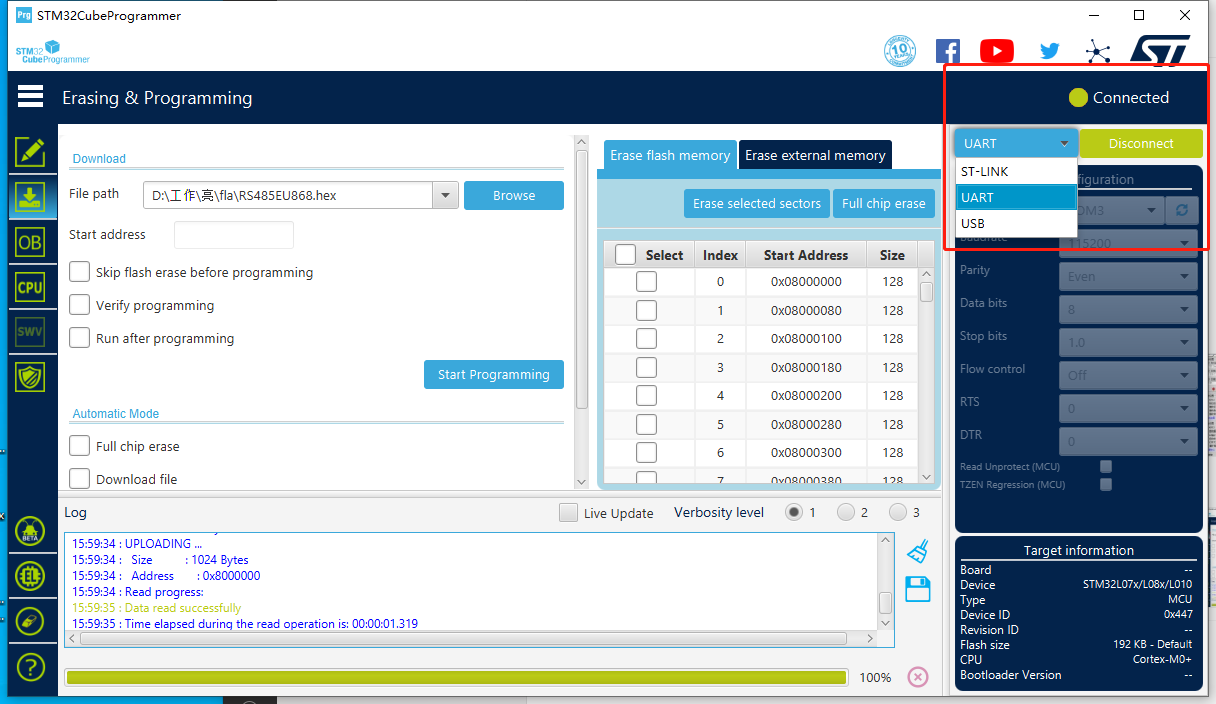
Task: Click the link/connection settings sidebar icon
Action: click(x=30, y=621)
